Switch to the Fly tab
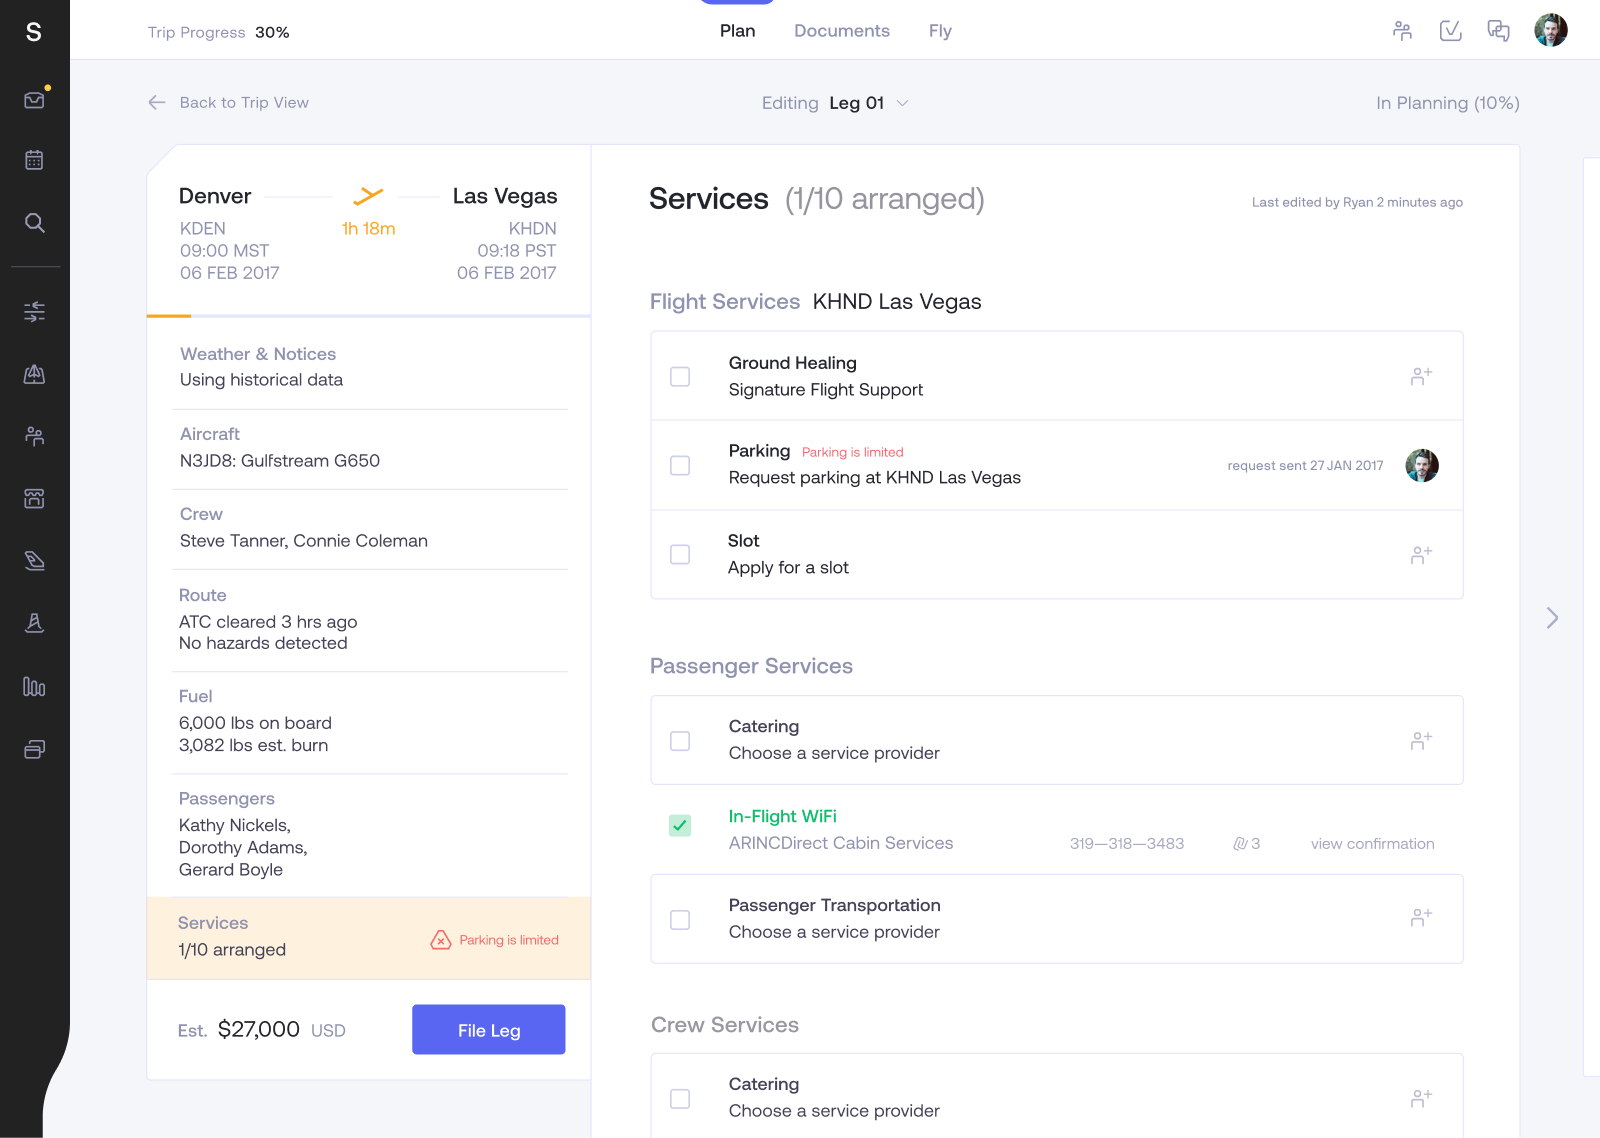Viewport: 1600px width, 1138px height. [x=940, y=31]
